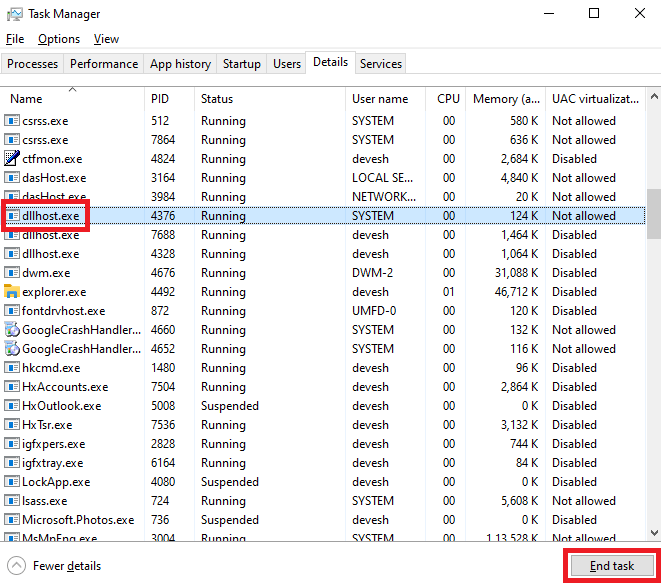
Task: Click the End task button
Action: pyautogui.click(x=612, y=566)
